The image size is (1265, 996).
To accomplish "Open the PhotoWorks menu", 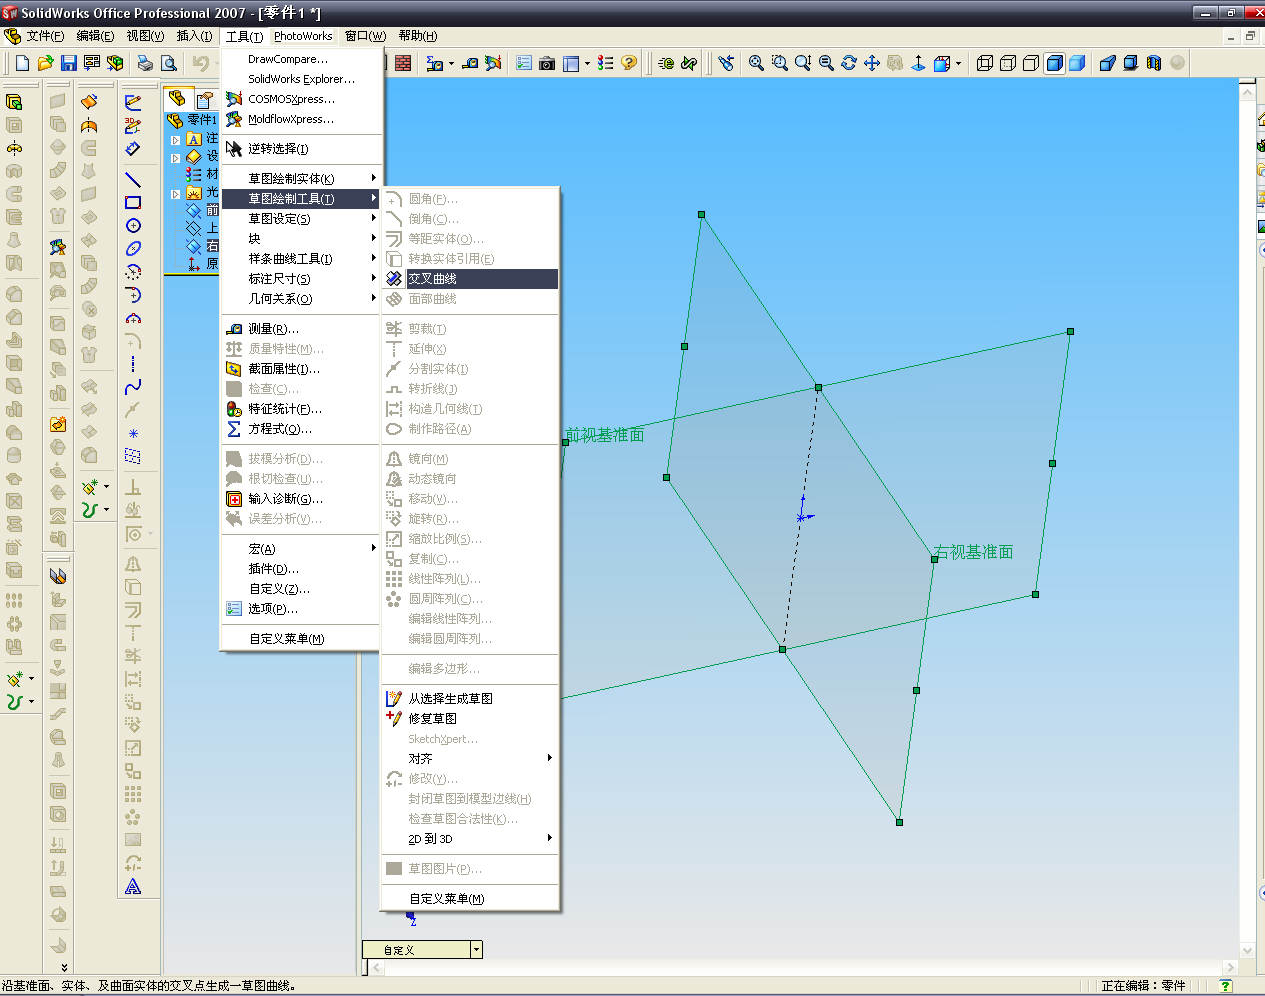I will tap(303, 36).
